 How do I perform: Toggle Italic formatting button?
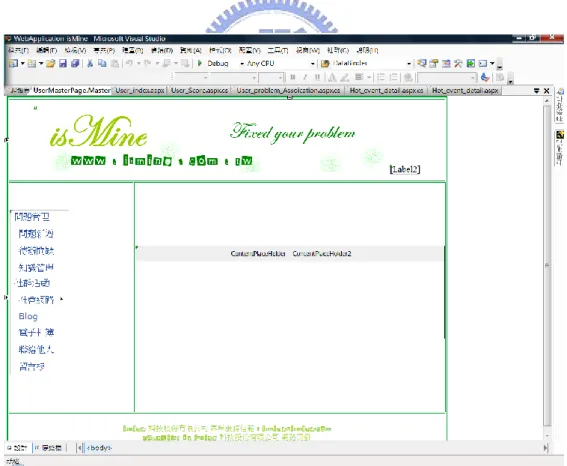305,77
